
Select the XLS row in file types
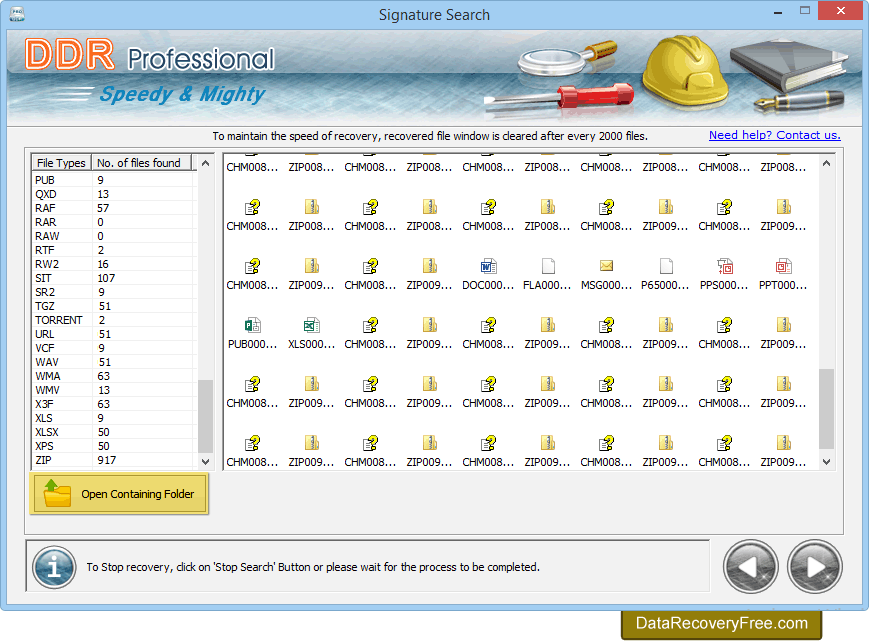(114, 418)
